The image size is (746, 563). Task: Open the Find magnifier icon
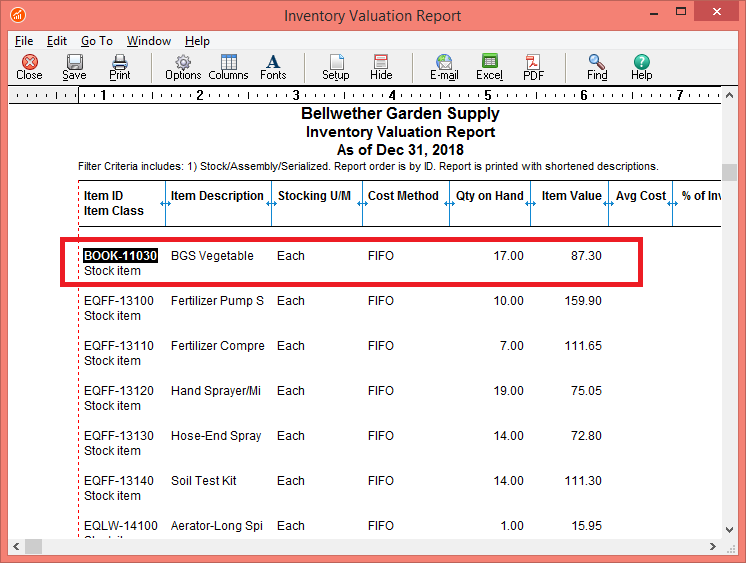(x=597, y=67)
